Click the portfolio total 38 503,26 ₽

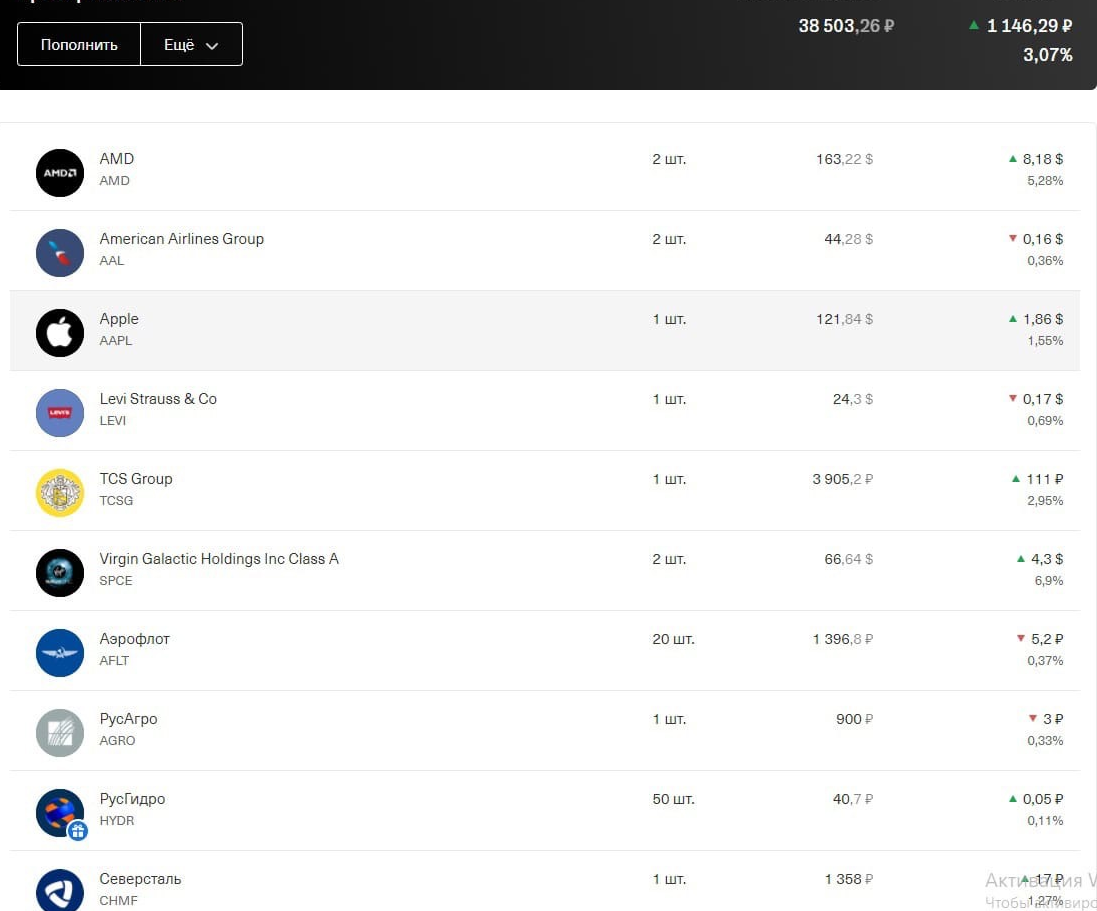pos(845,26)
